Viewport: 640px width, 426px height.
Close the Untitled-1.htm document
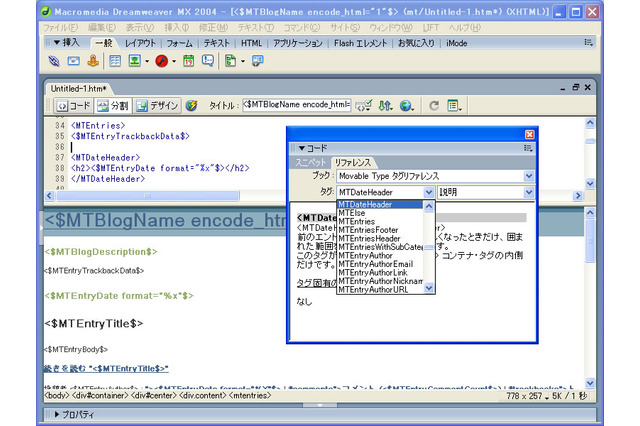[x=588, y=87]
